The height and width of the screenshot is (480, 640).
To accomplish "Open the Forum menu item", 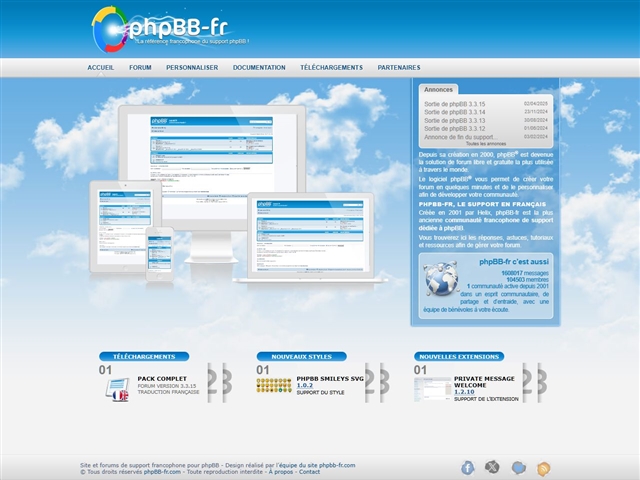I will point(140,67).
